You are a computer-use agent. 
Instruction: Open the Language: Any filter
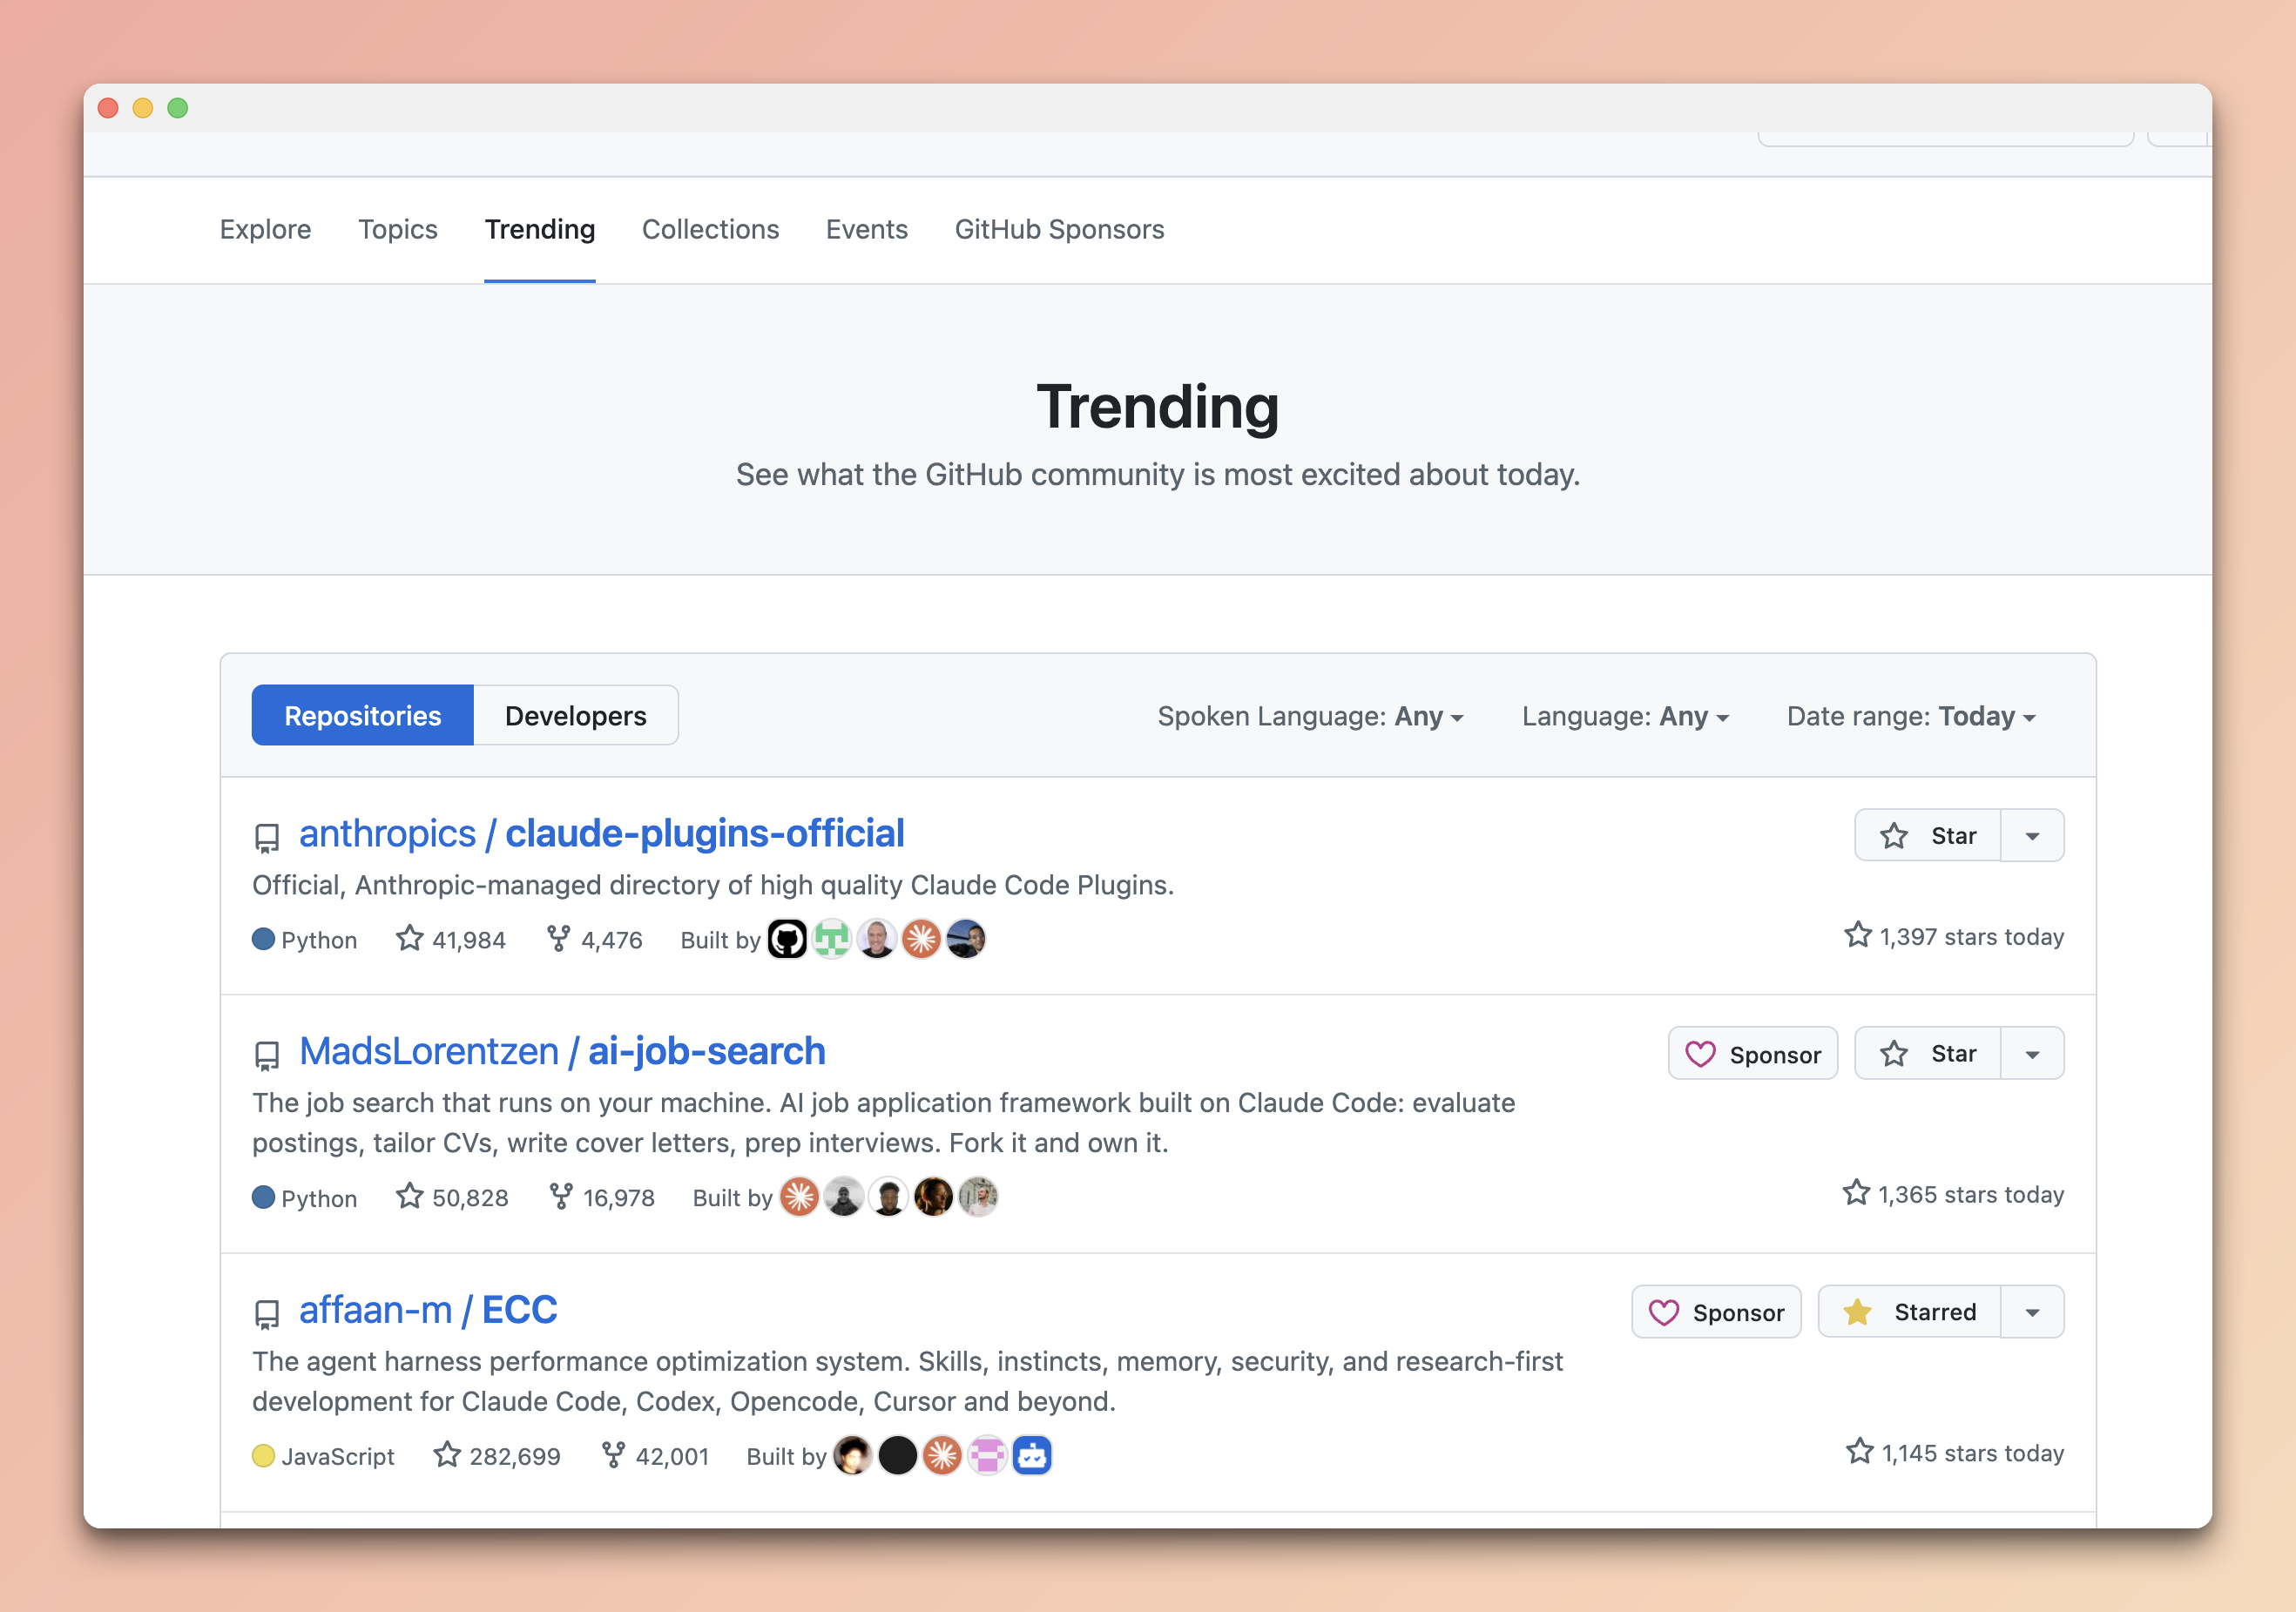click(1625, 716)
